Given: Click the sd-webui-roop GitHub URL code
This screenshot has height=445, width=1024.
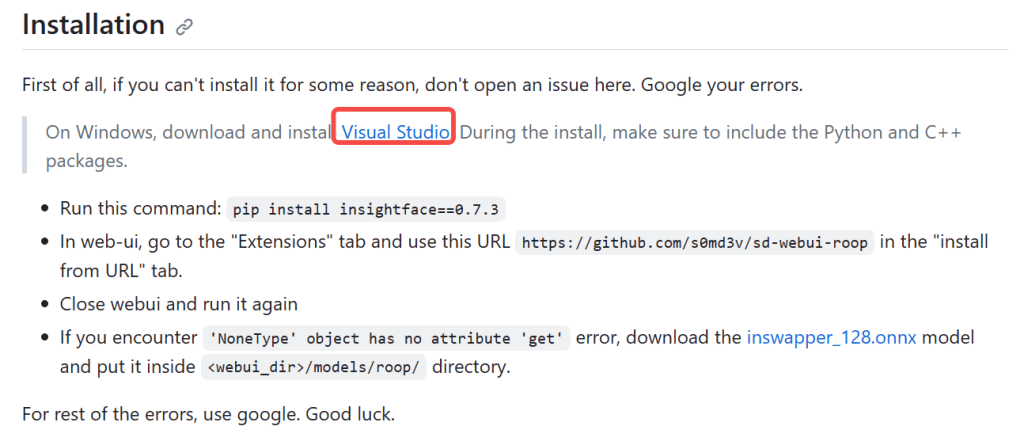Looking at the screenshot, I should click(695, 243).
